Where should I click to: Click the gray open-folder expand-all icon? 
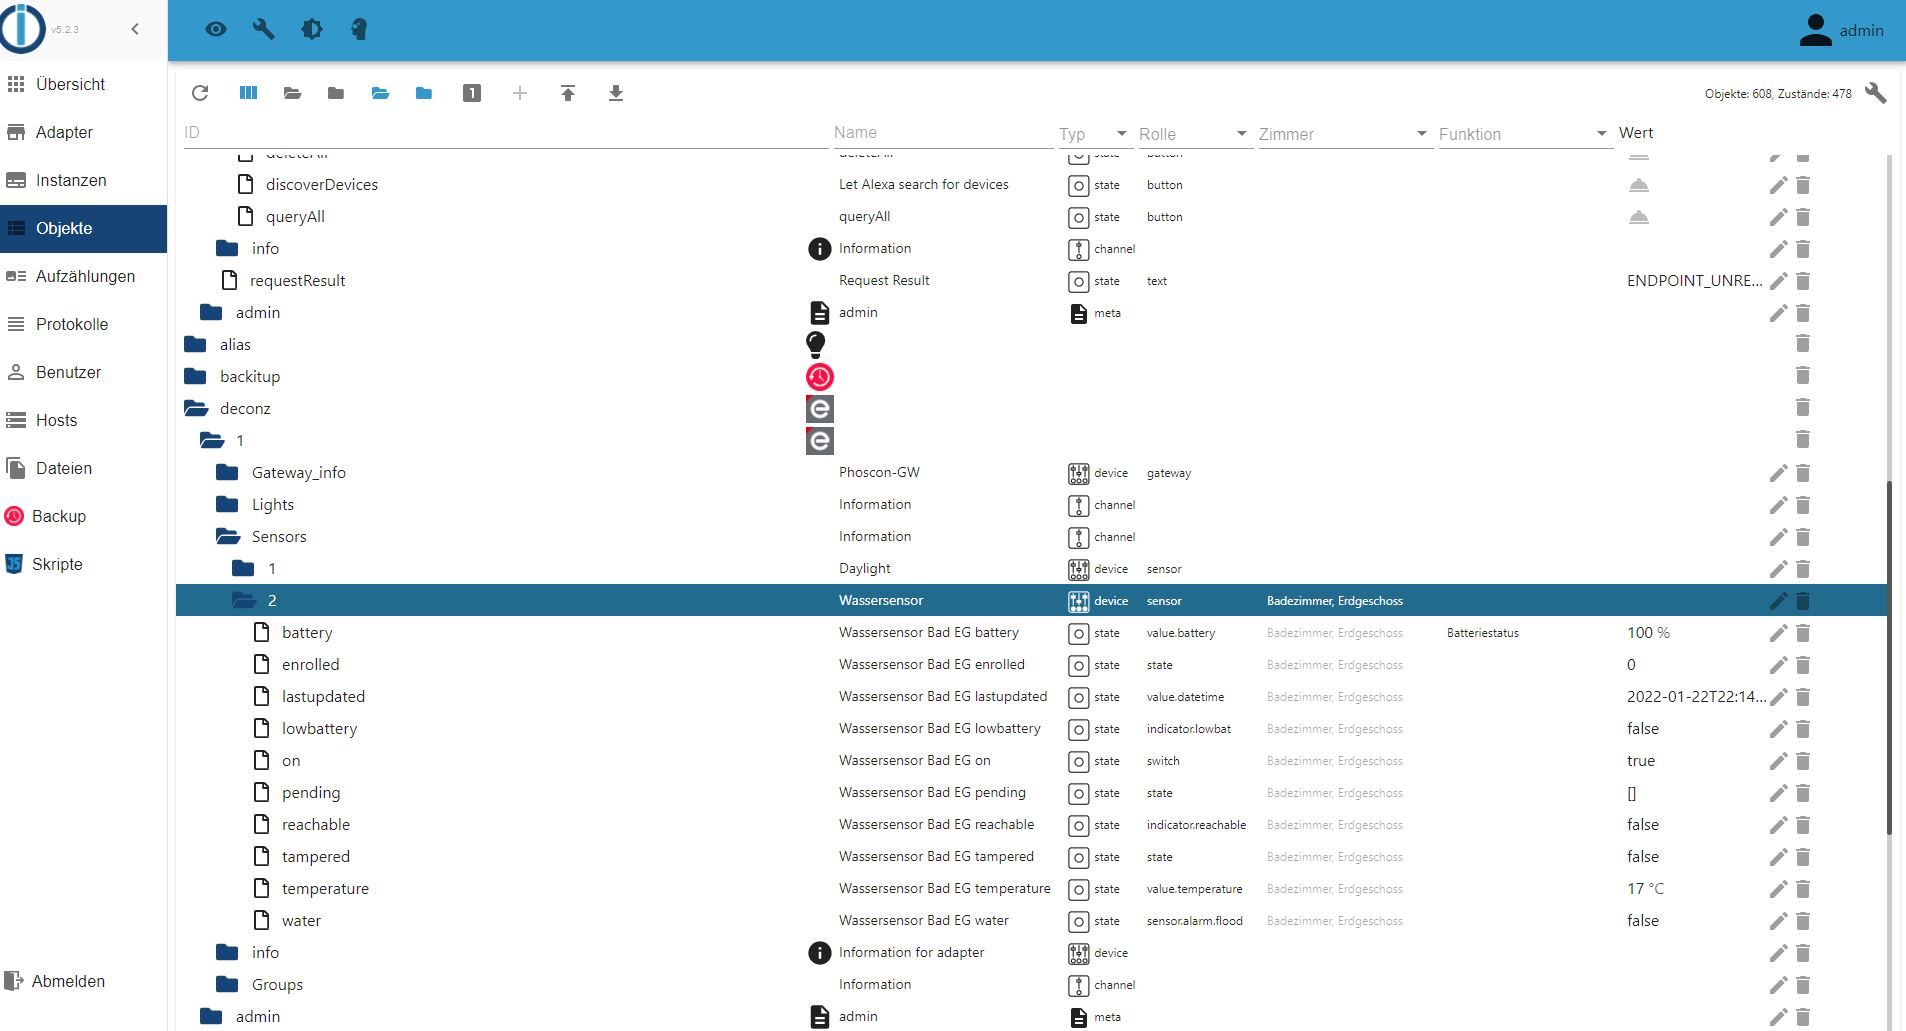pyautogui.click(x=292, y=93)
